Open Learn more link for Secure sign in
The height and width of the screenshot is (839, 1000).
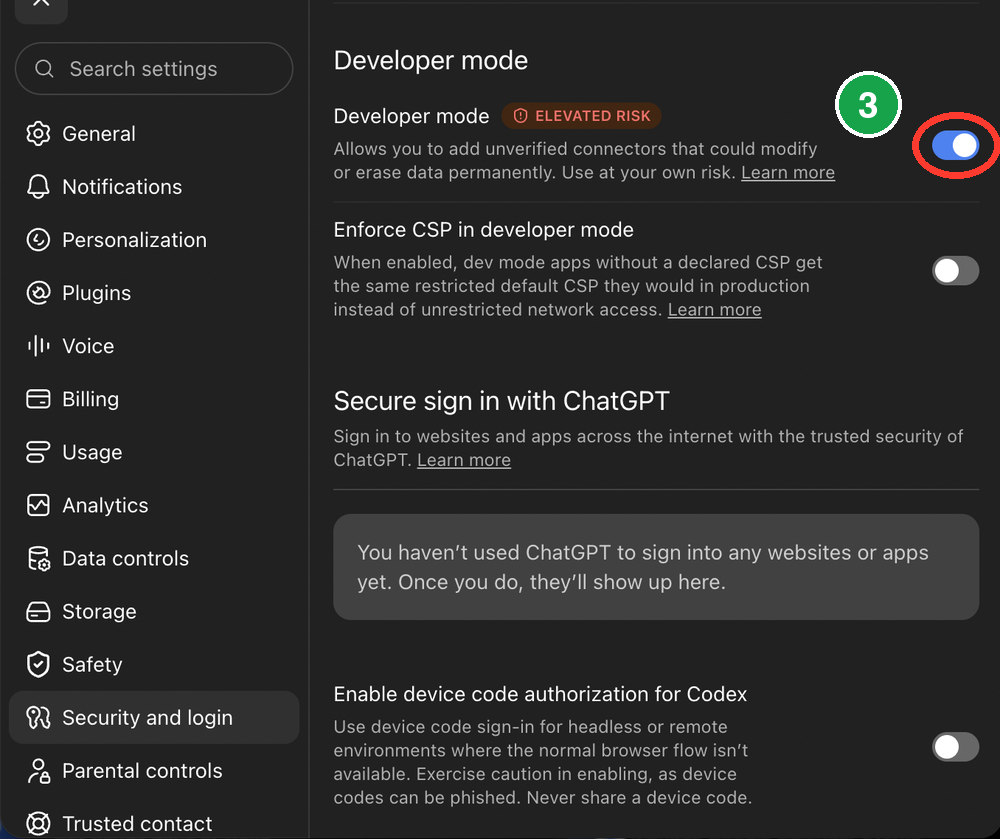464,460
